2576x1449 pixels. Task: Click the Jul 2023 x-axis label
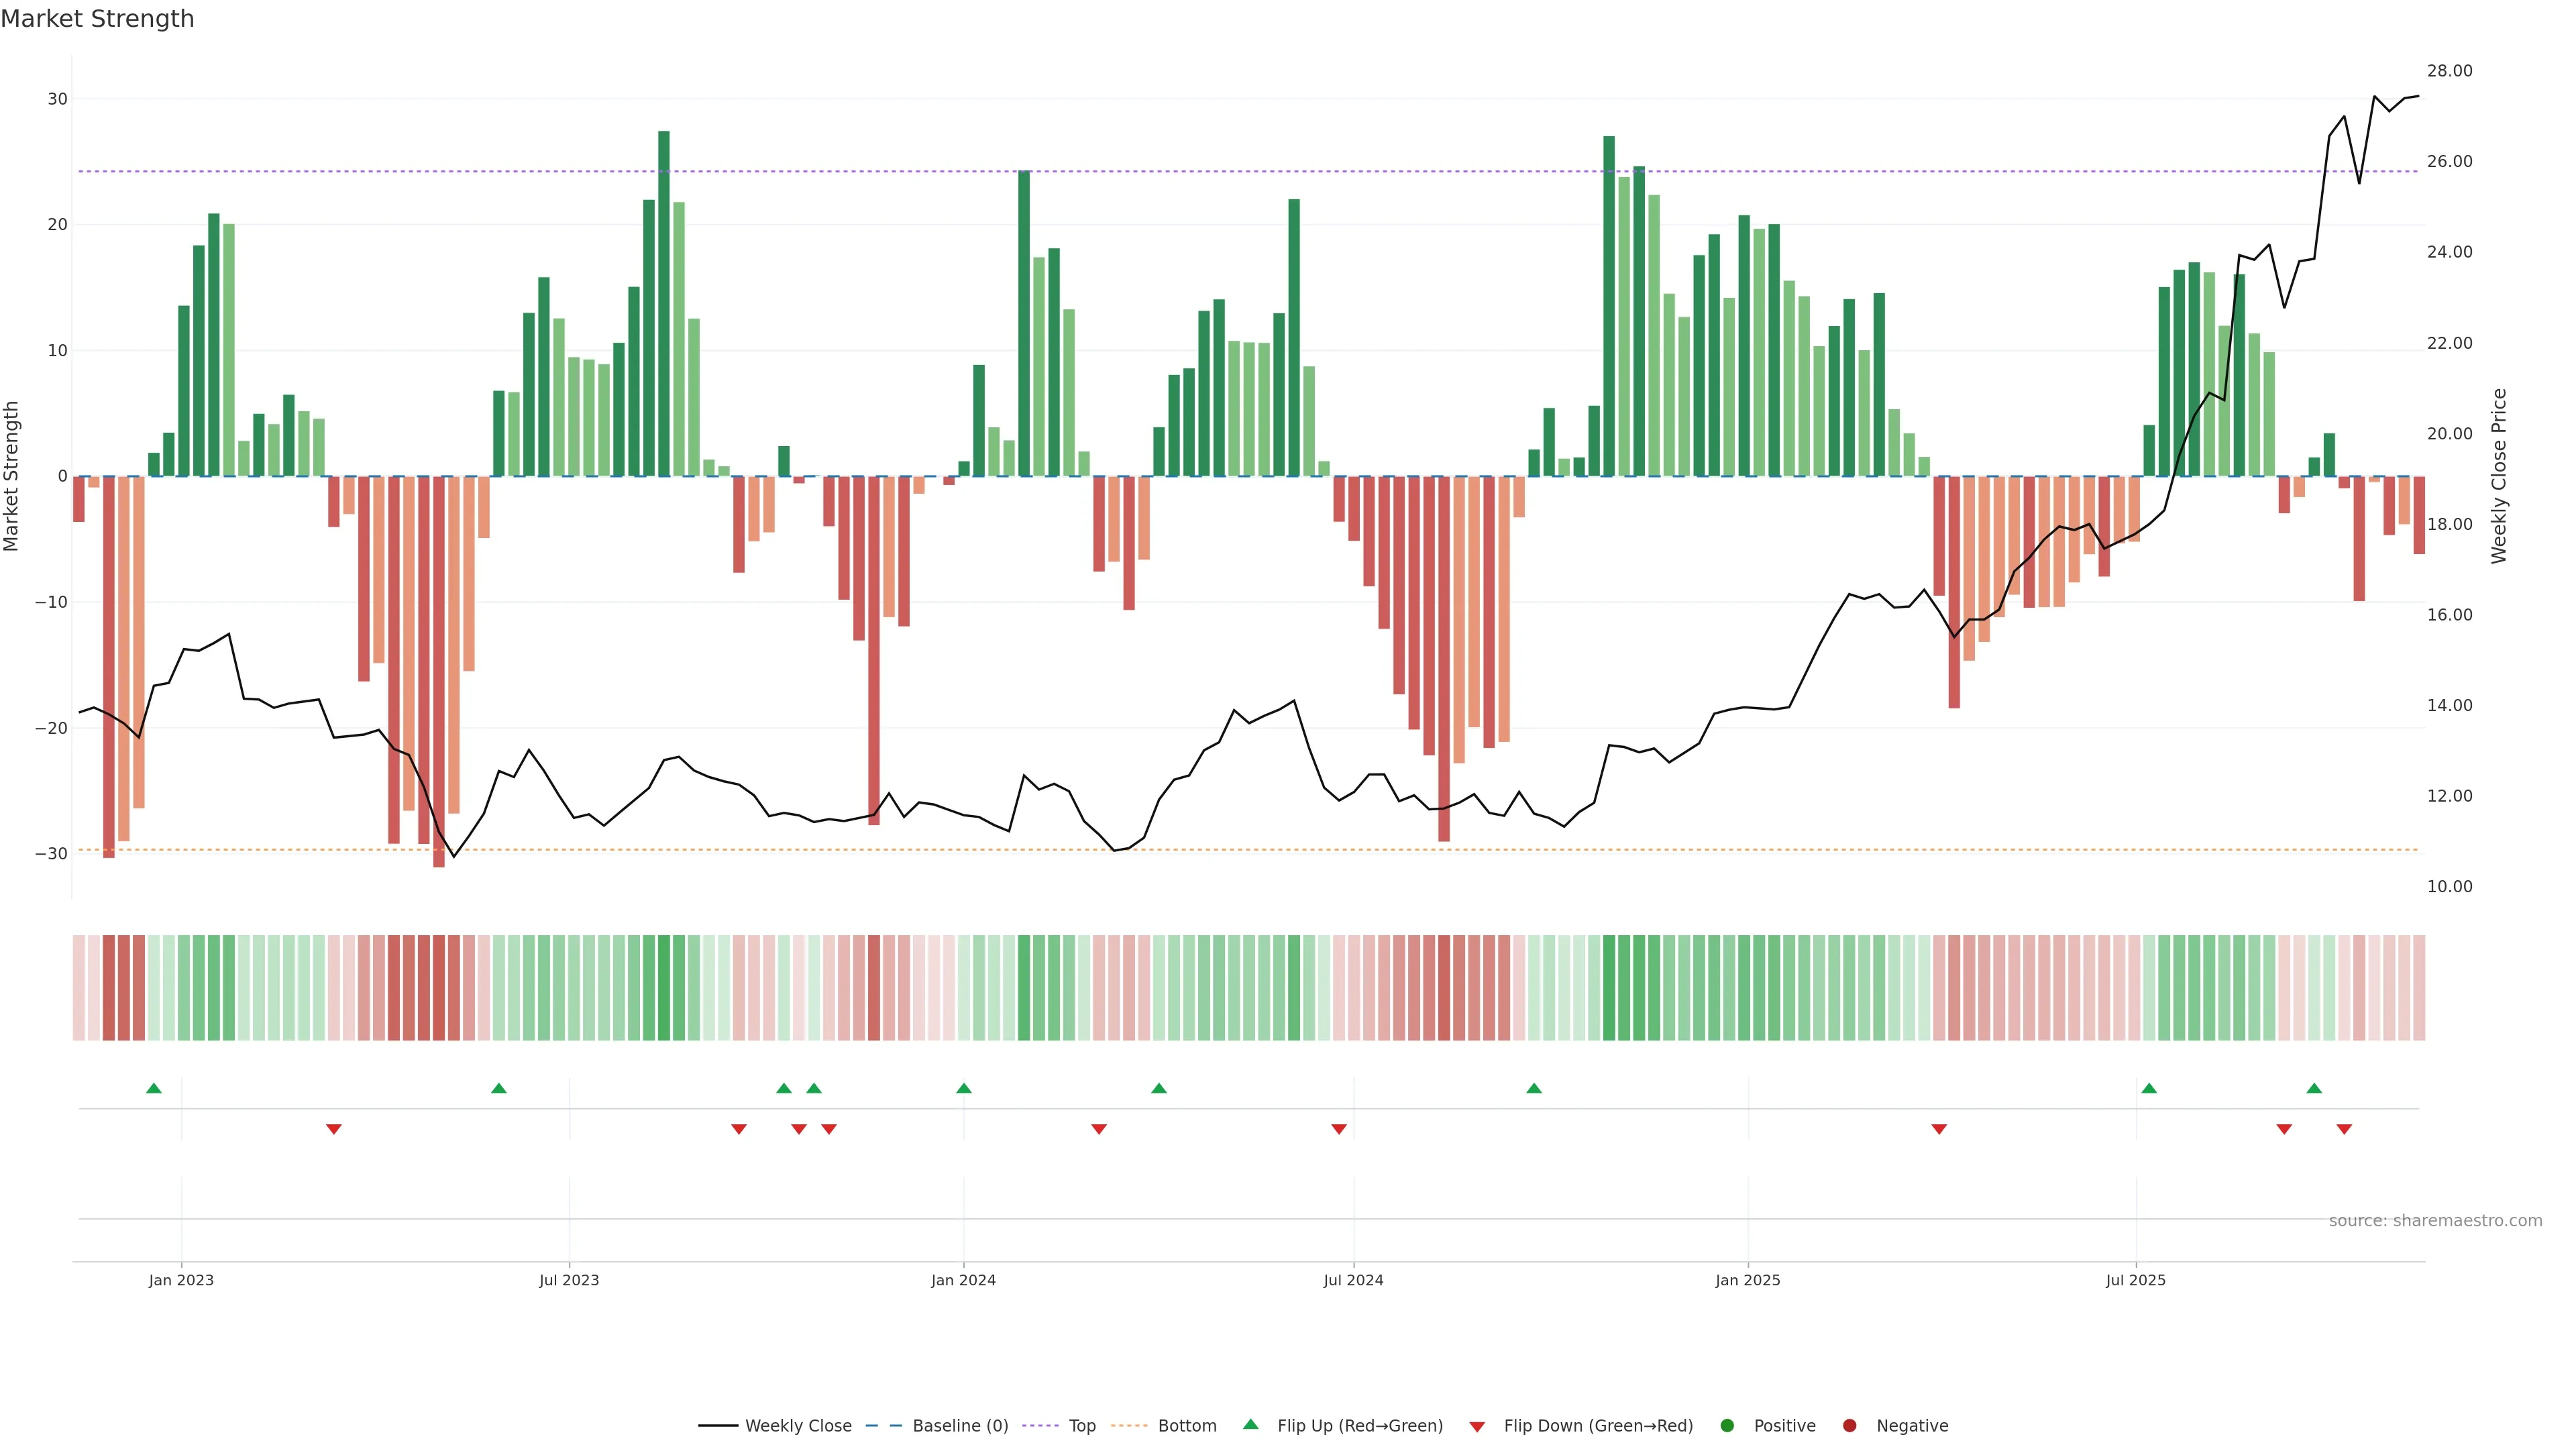click(569, 1280)
